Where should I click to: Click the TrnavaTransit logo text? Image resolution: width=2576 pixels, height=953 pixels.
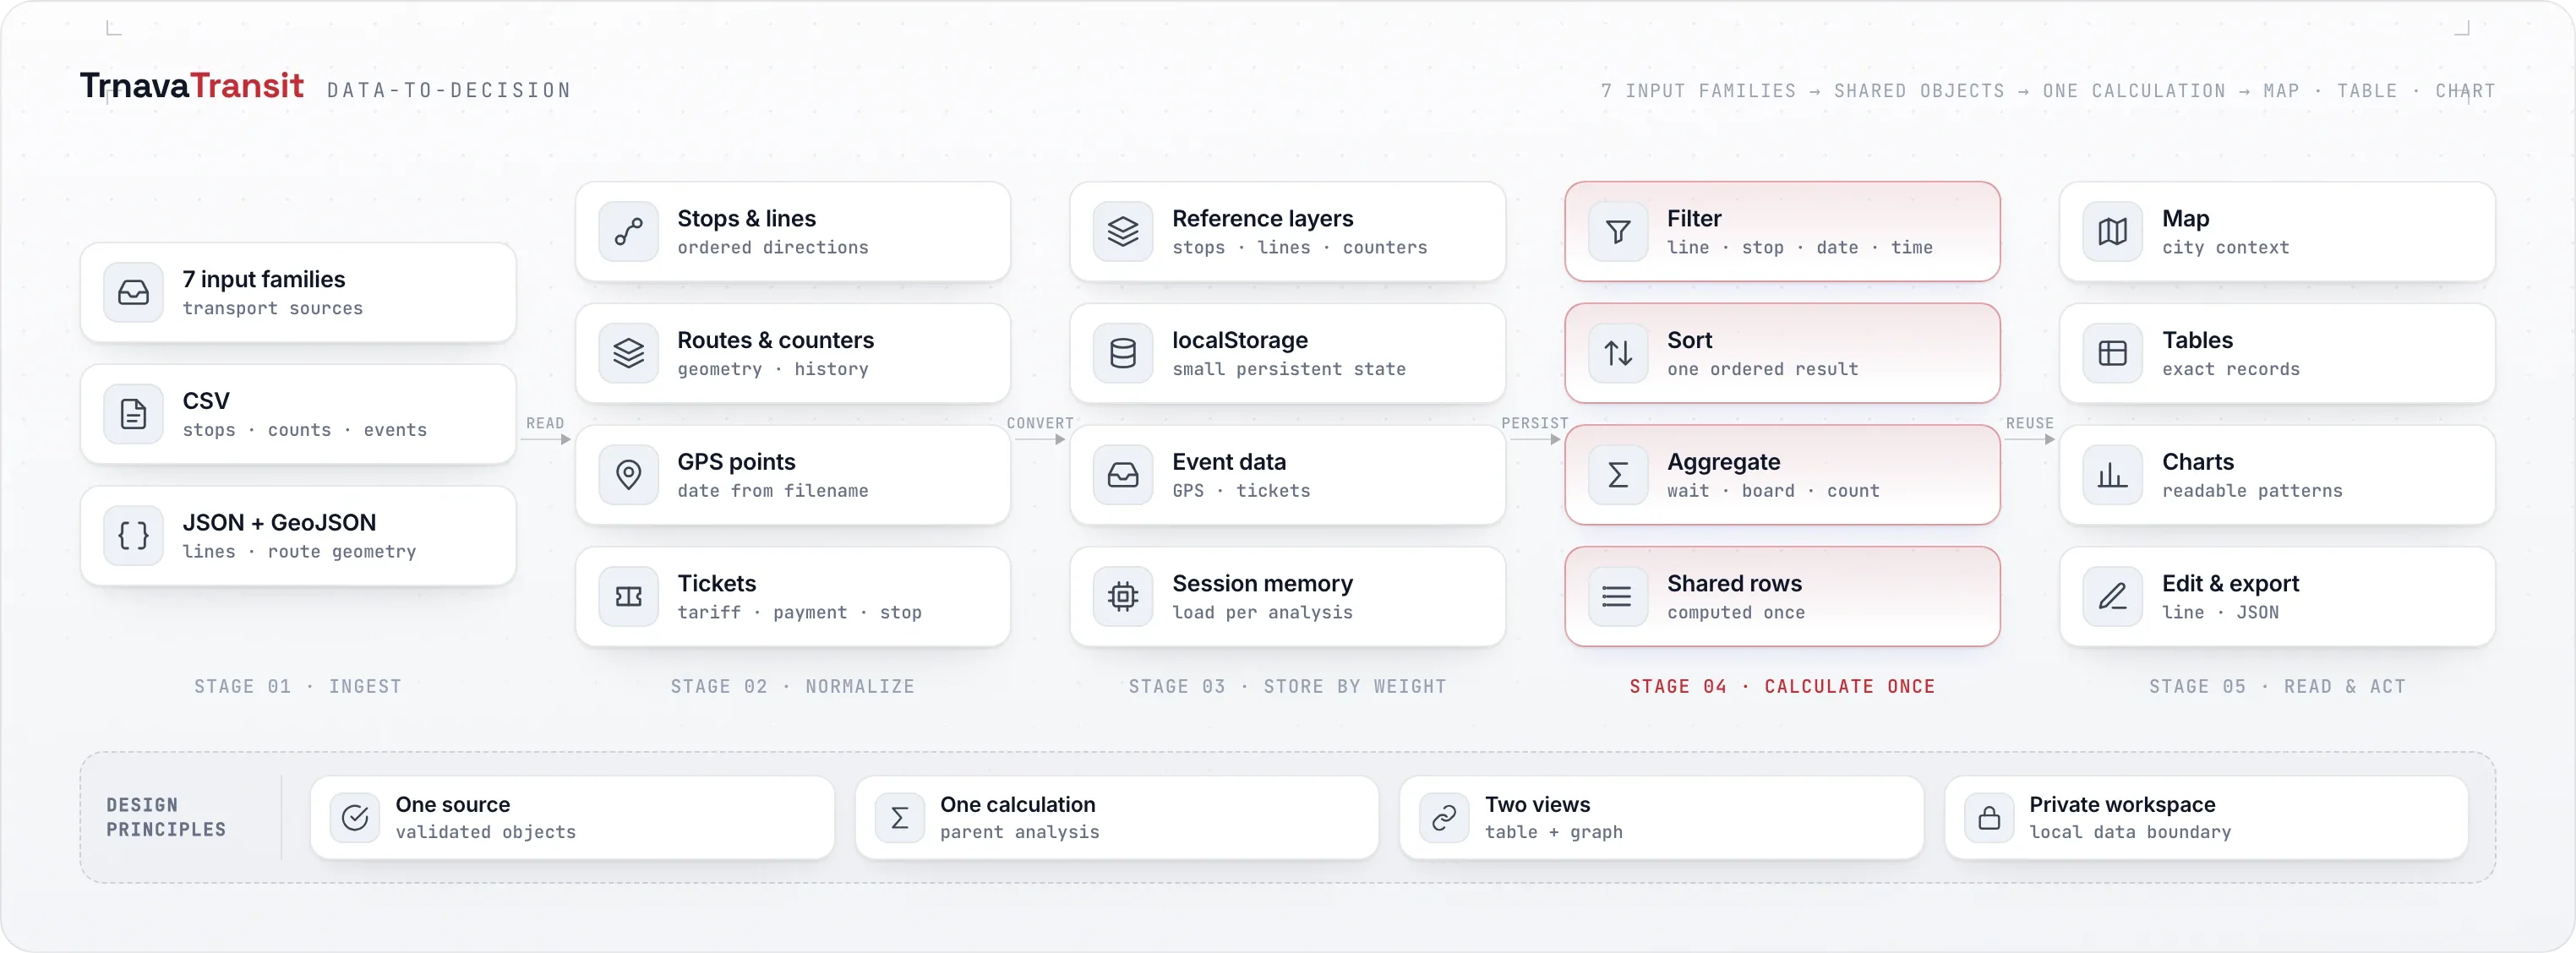pos(191,86)
